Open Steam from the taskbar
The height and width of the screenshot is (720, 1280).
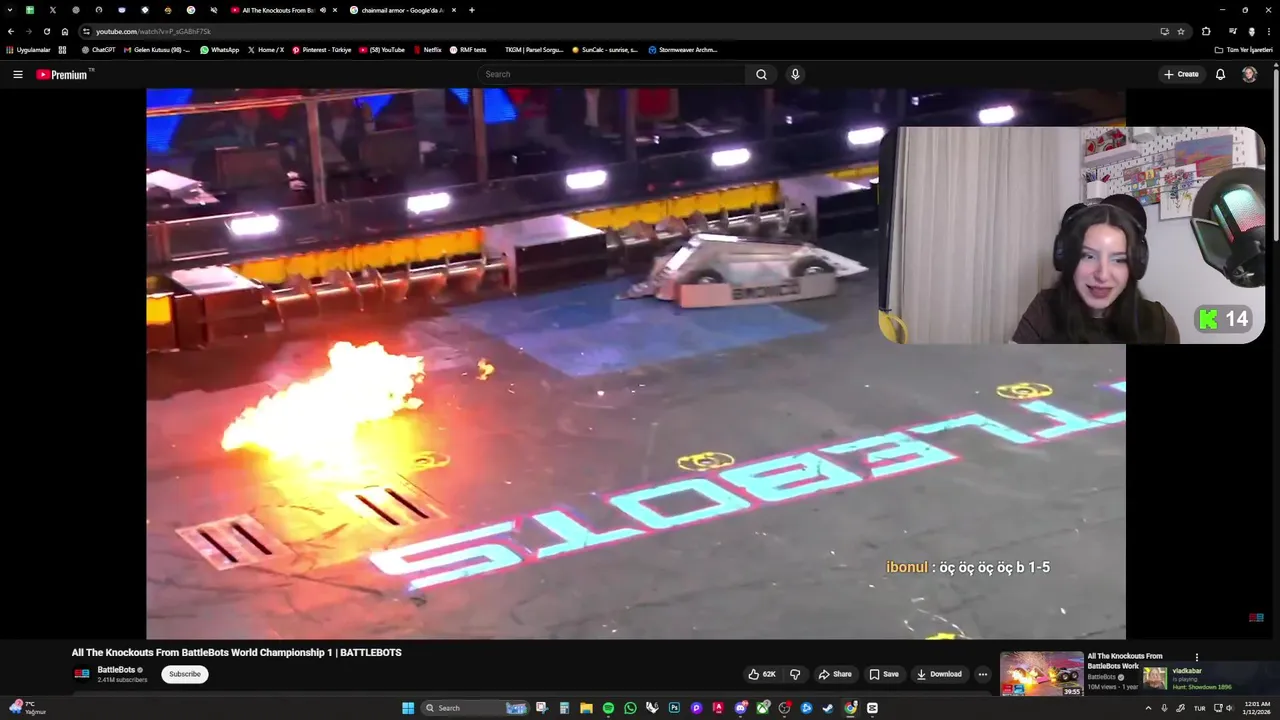[828, 708]
